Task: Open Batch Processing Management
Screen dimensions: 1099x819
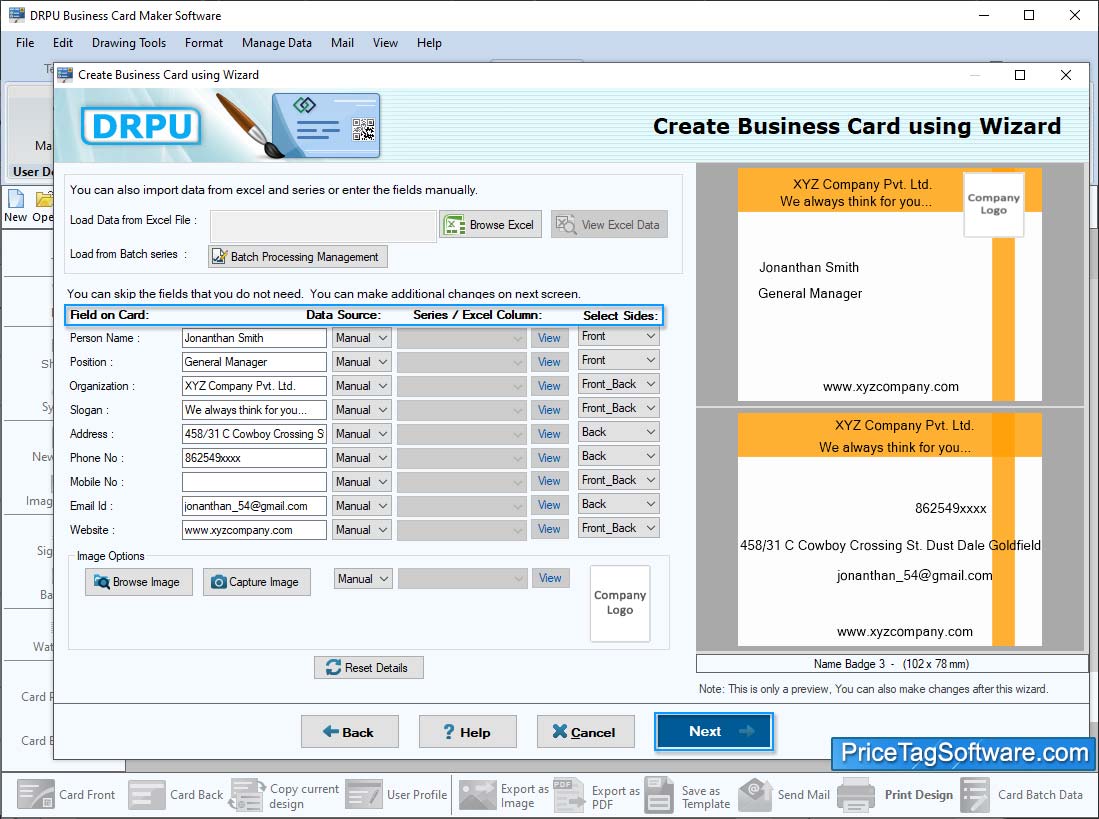Action: [x=297, y=256]
